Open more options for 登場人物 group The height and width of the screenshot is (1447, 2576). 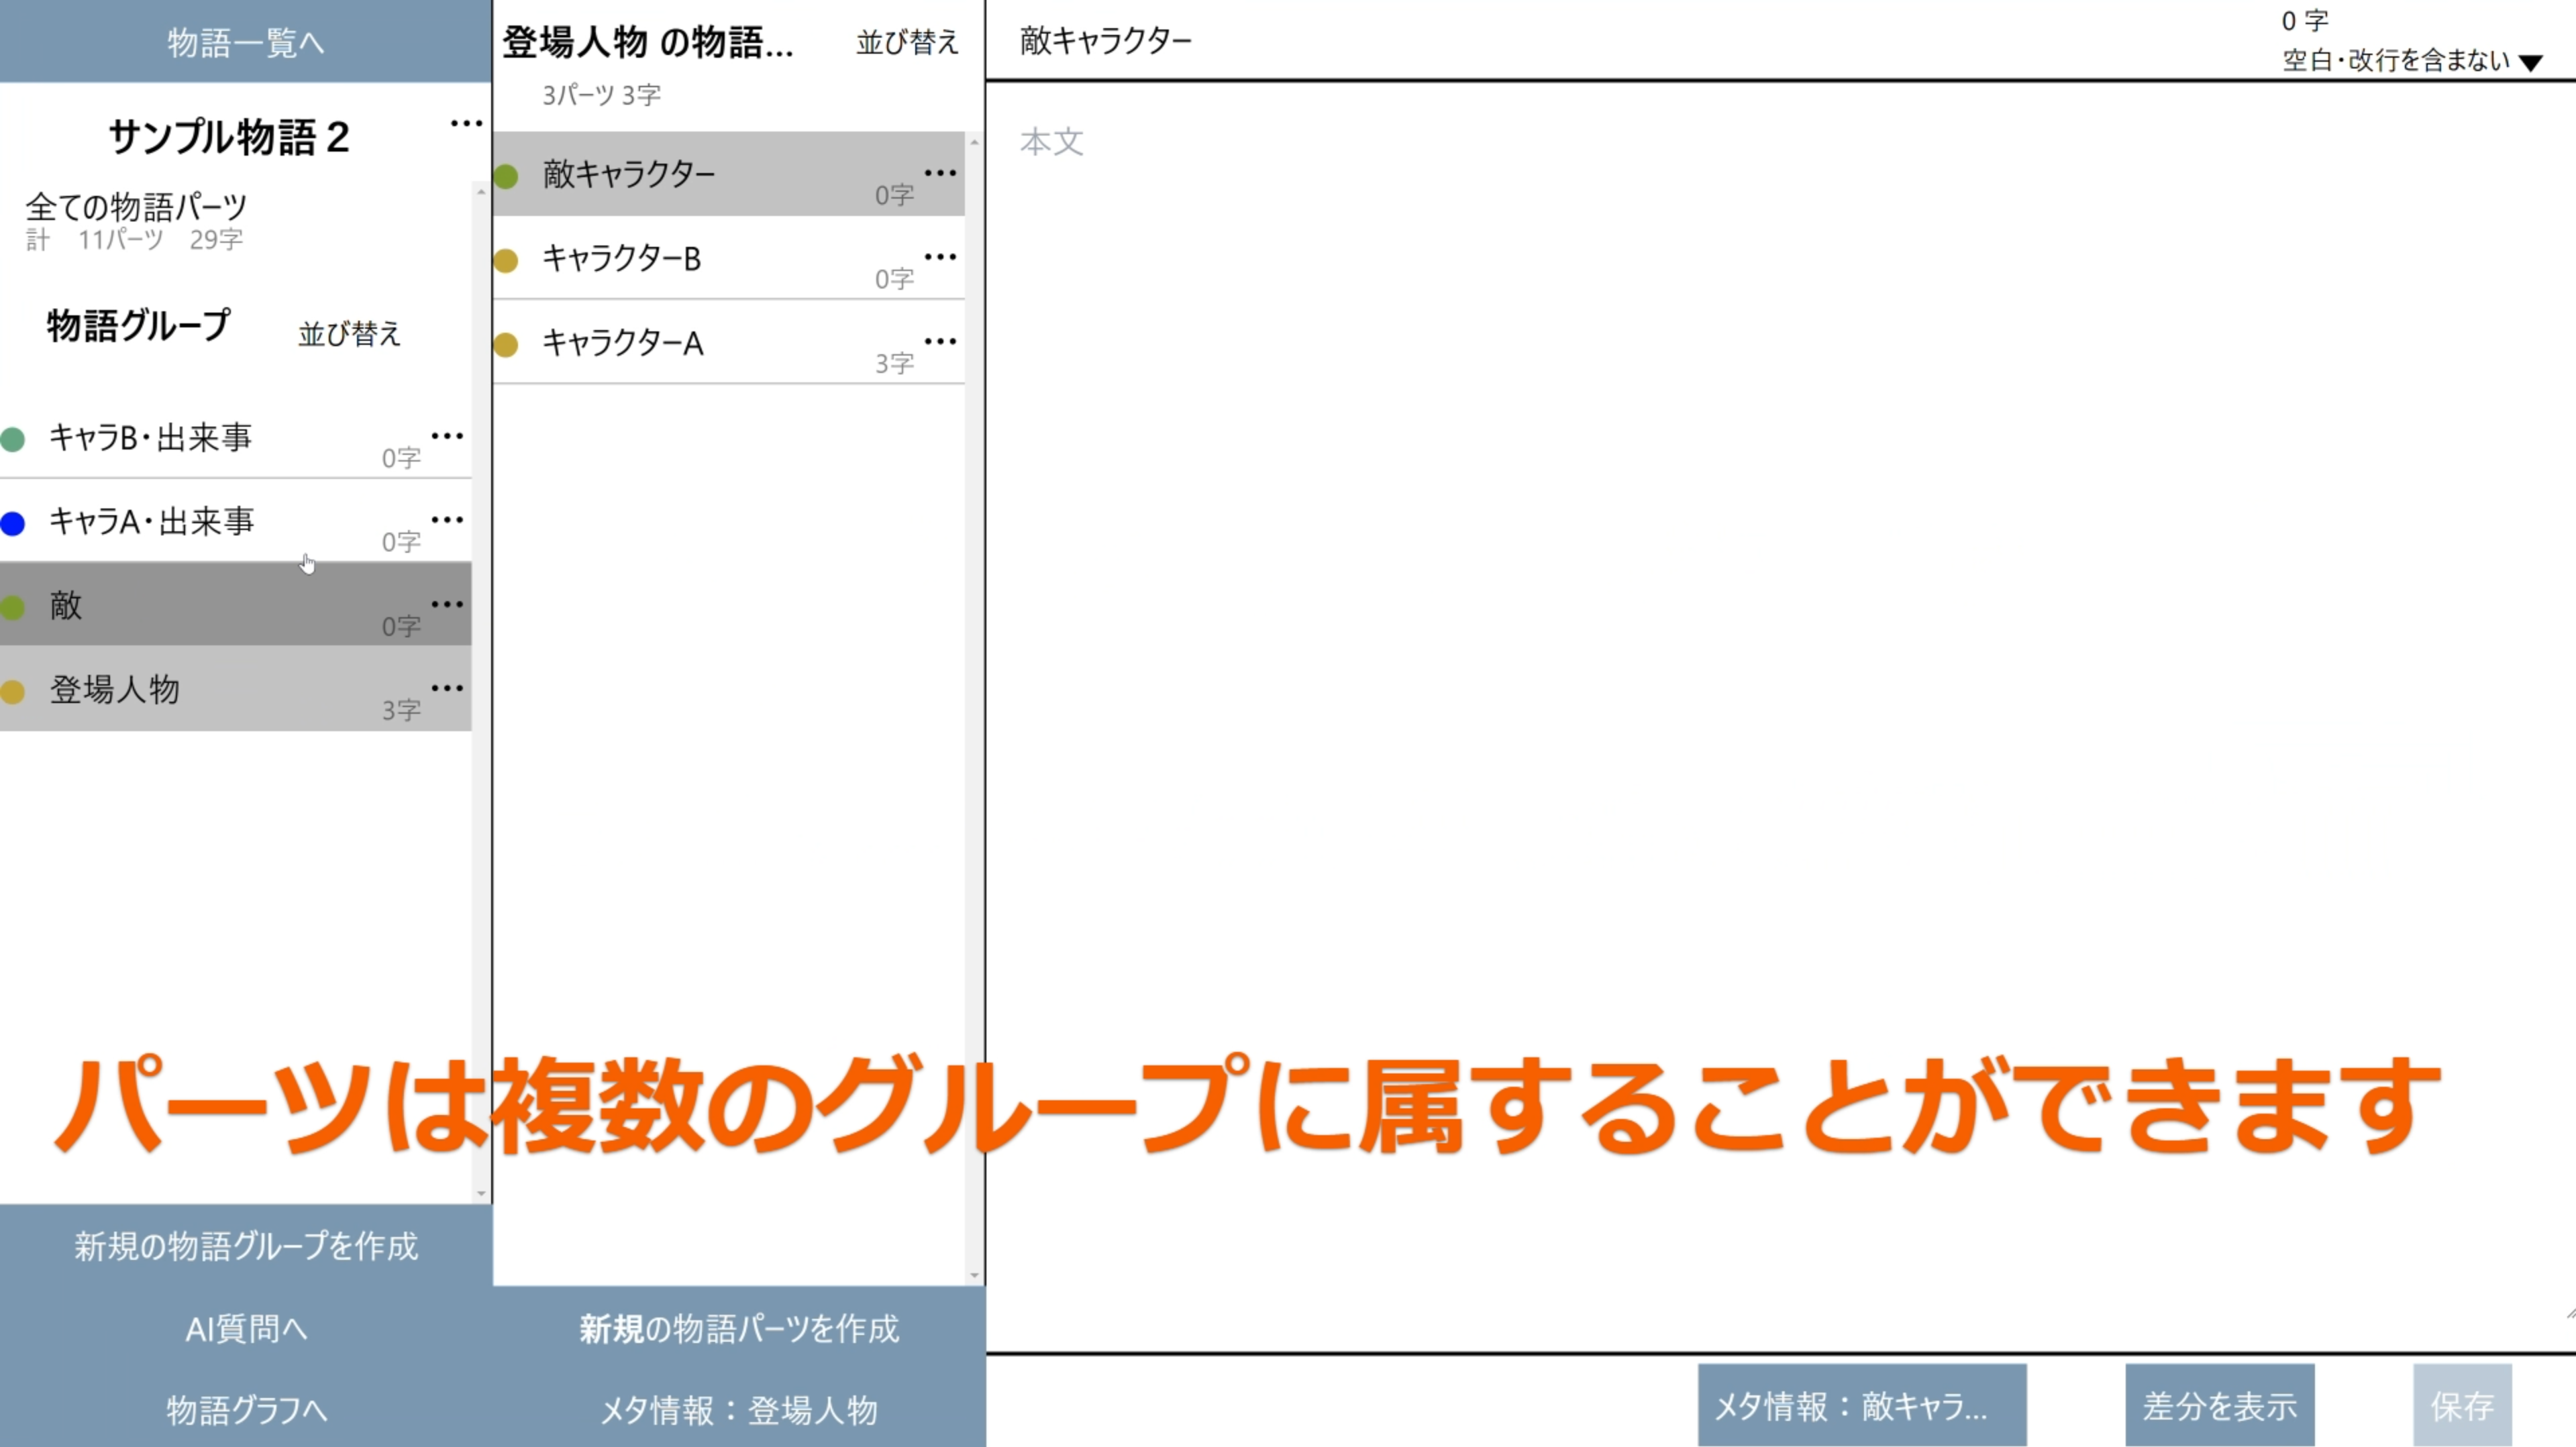tap(447, 688)
